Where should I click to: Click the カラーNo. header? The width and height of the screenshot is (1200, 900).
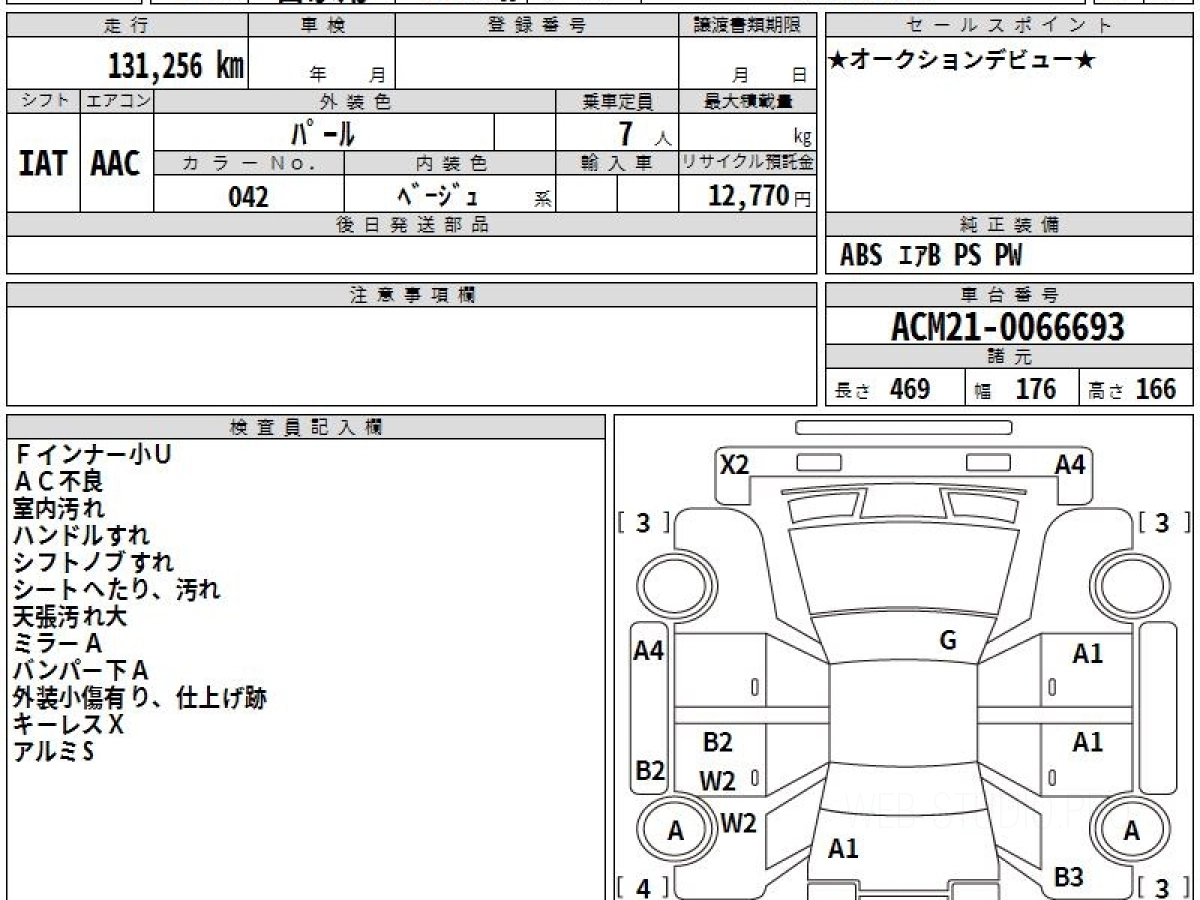pos(249,163)
